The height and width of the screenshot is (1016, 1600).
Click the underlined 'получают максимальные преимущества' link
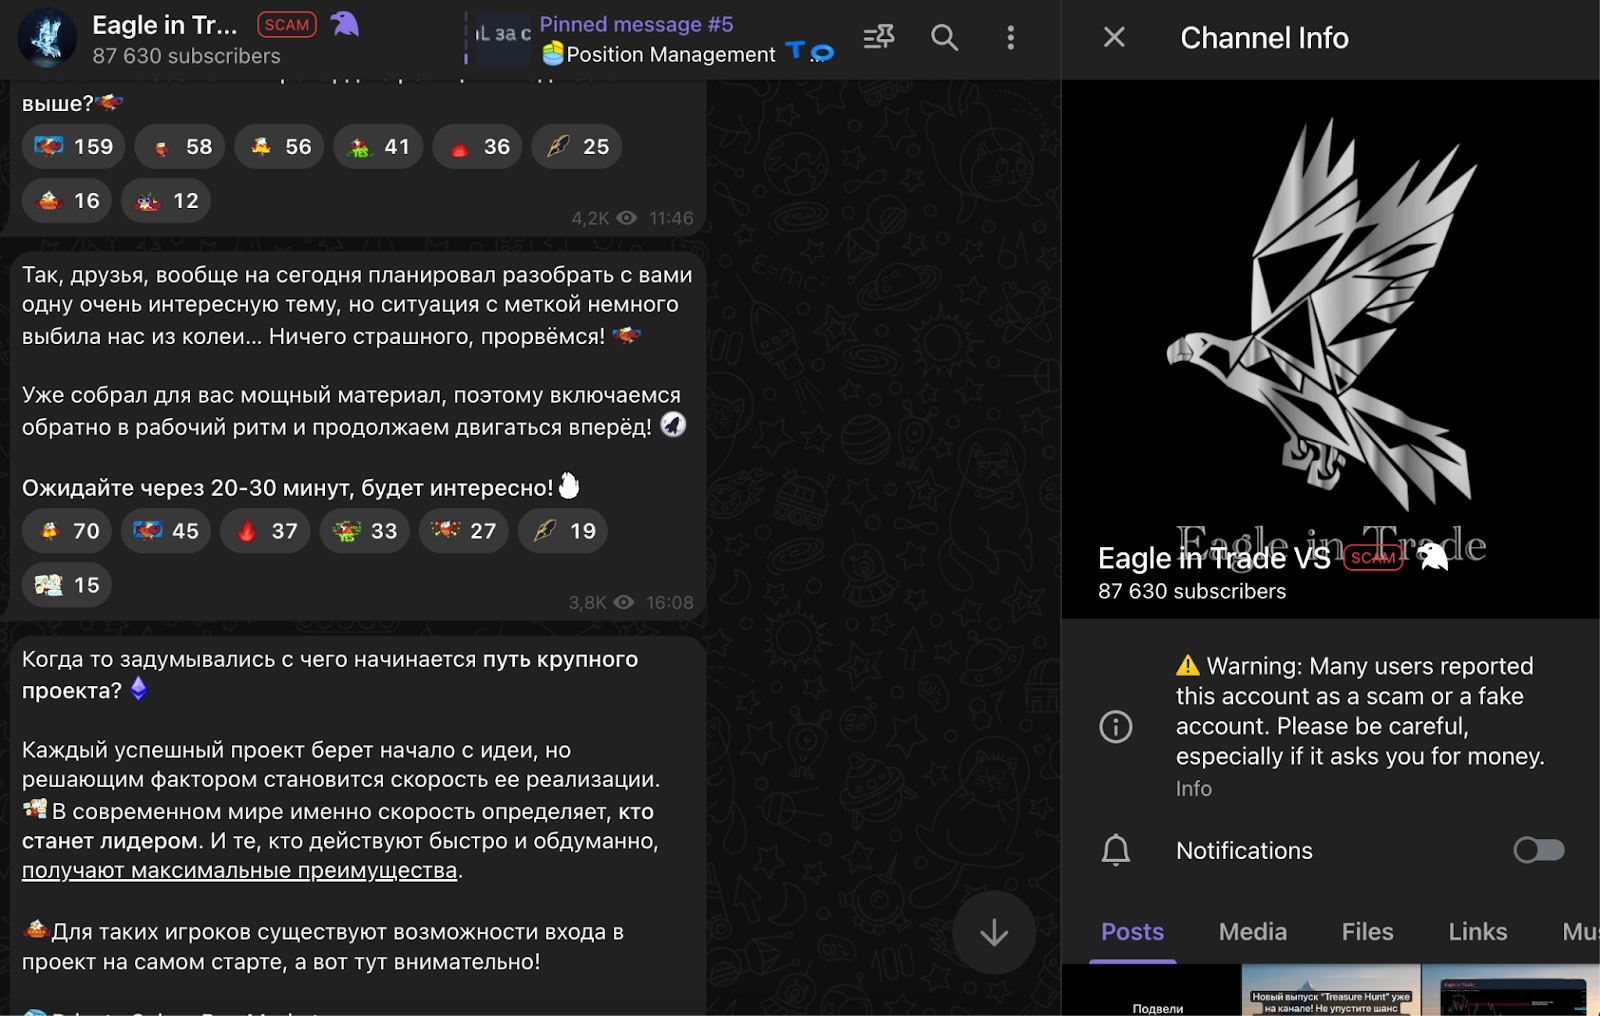tap(240, 871)
